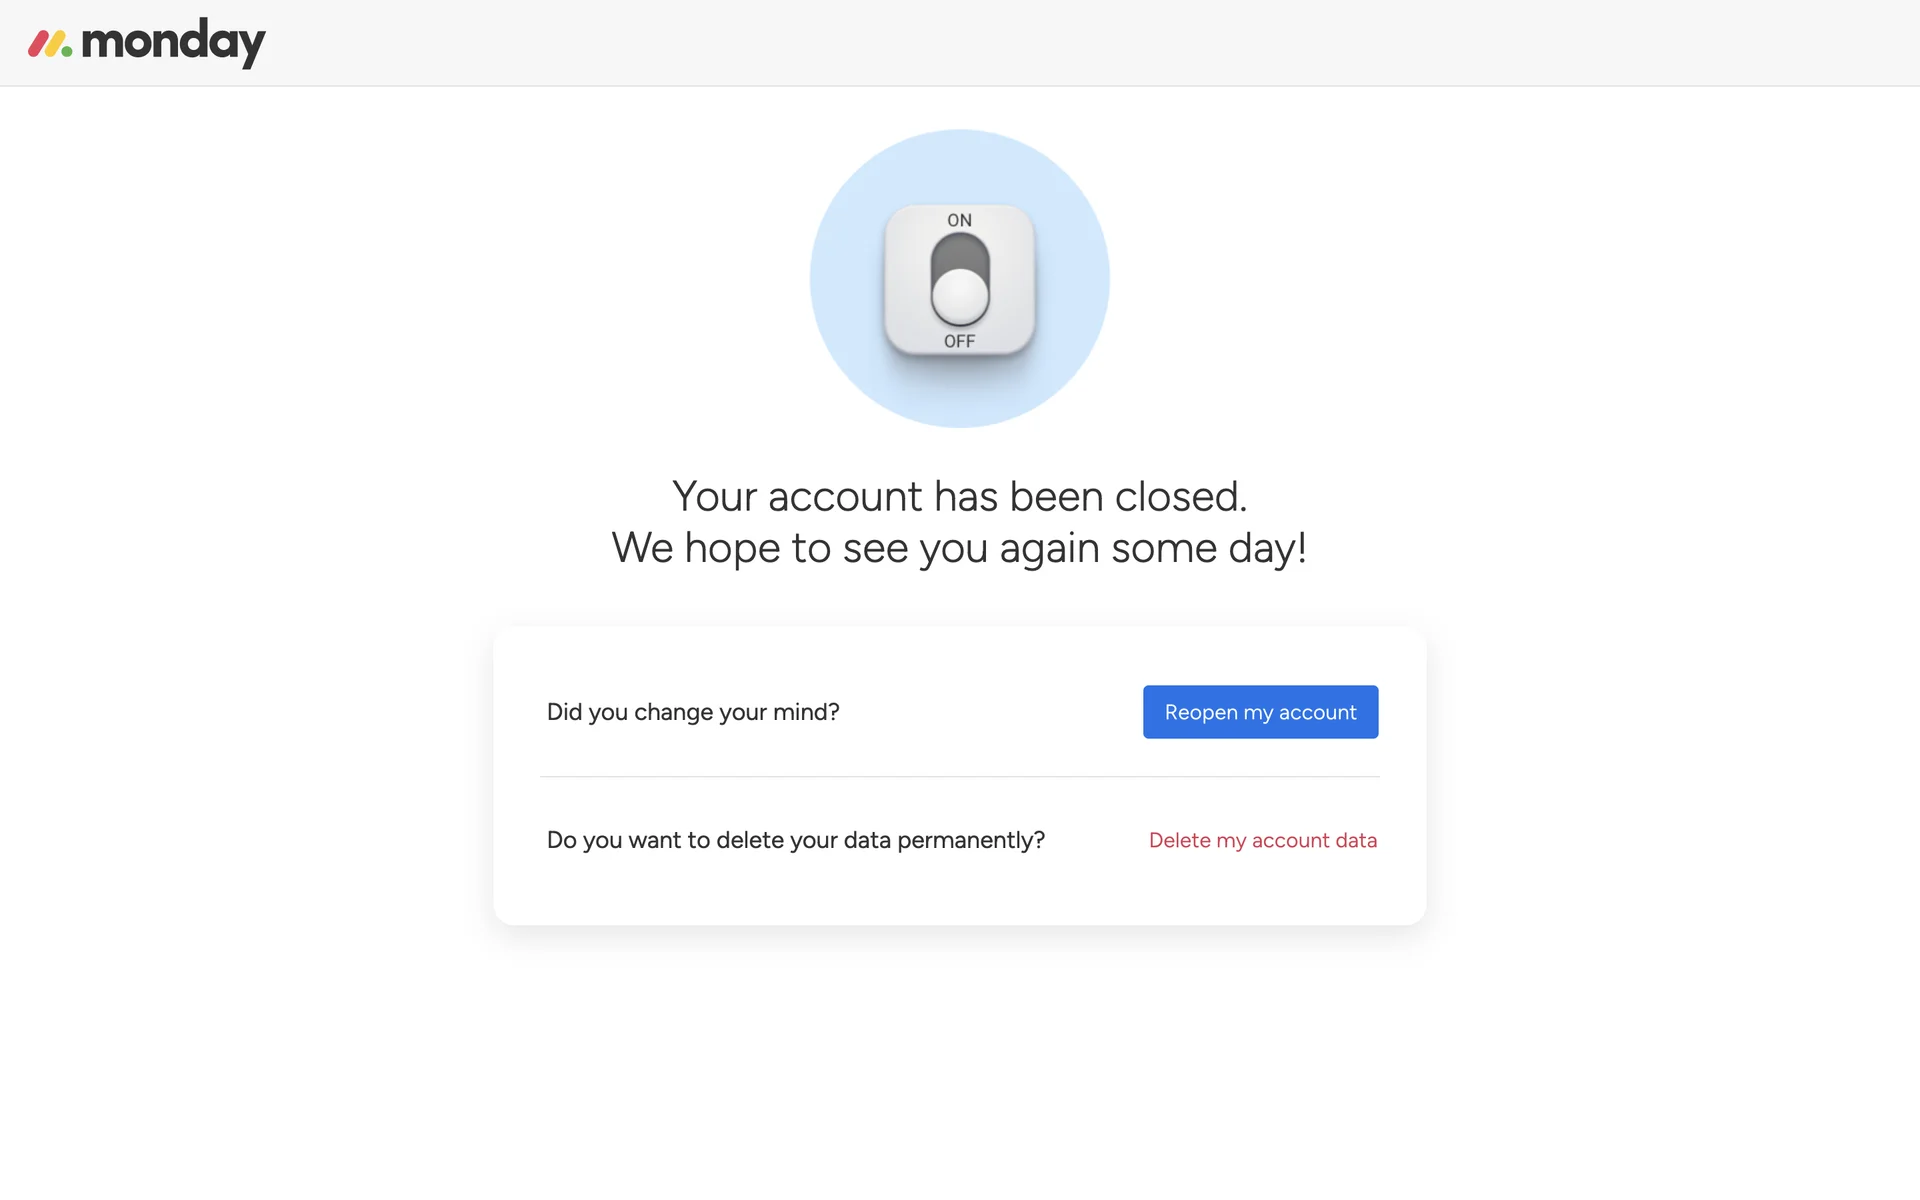Image resolution: width=1920 pixels, height=1200 pixels.
Task: Select the Delete my account data link
Action: pyautogui.click(x=1262, y=840)
